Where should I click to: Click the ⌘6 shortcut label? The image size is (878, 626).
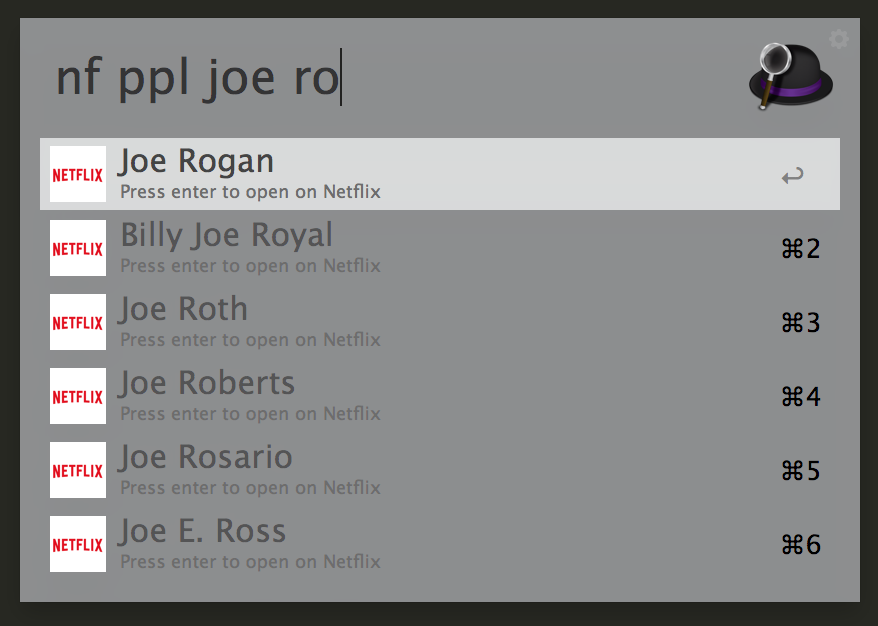click(800, 545)
